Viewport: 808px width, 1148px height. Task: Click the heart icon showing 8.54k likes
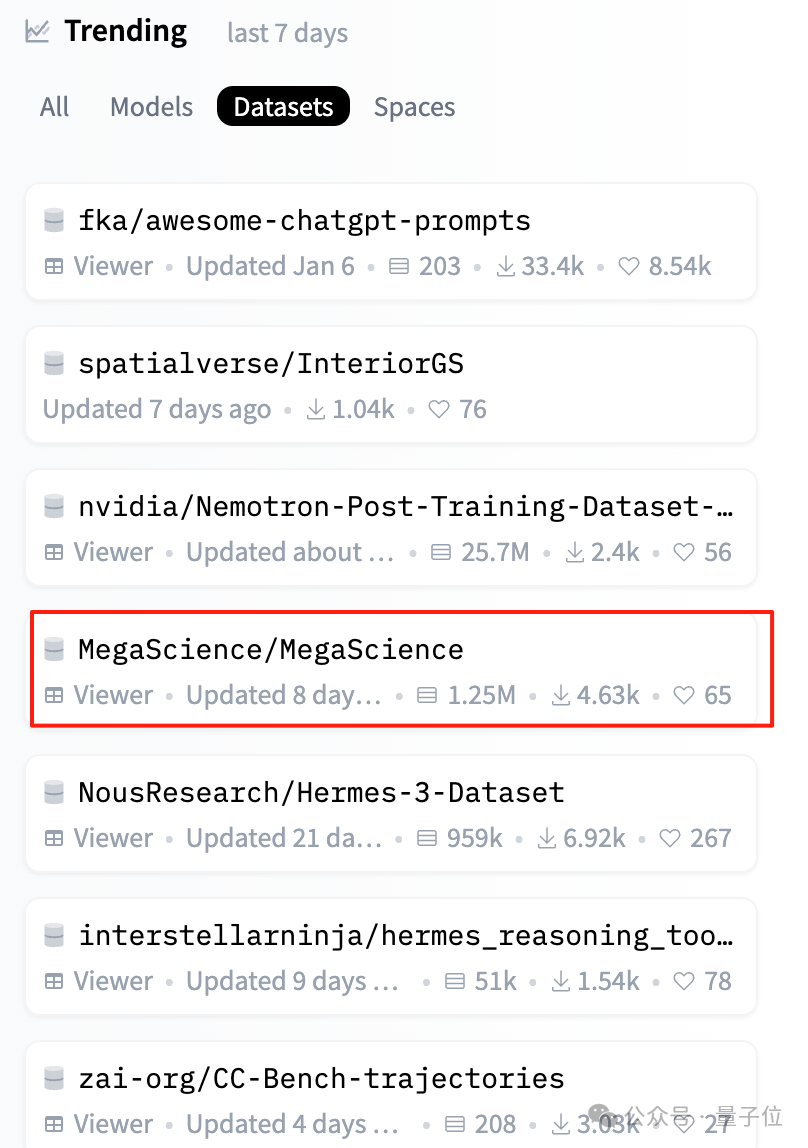[x=629, y=266]
